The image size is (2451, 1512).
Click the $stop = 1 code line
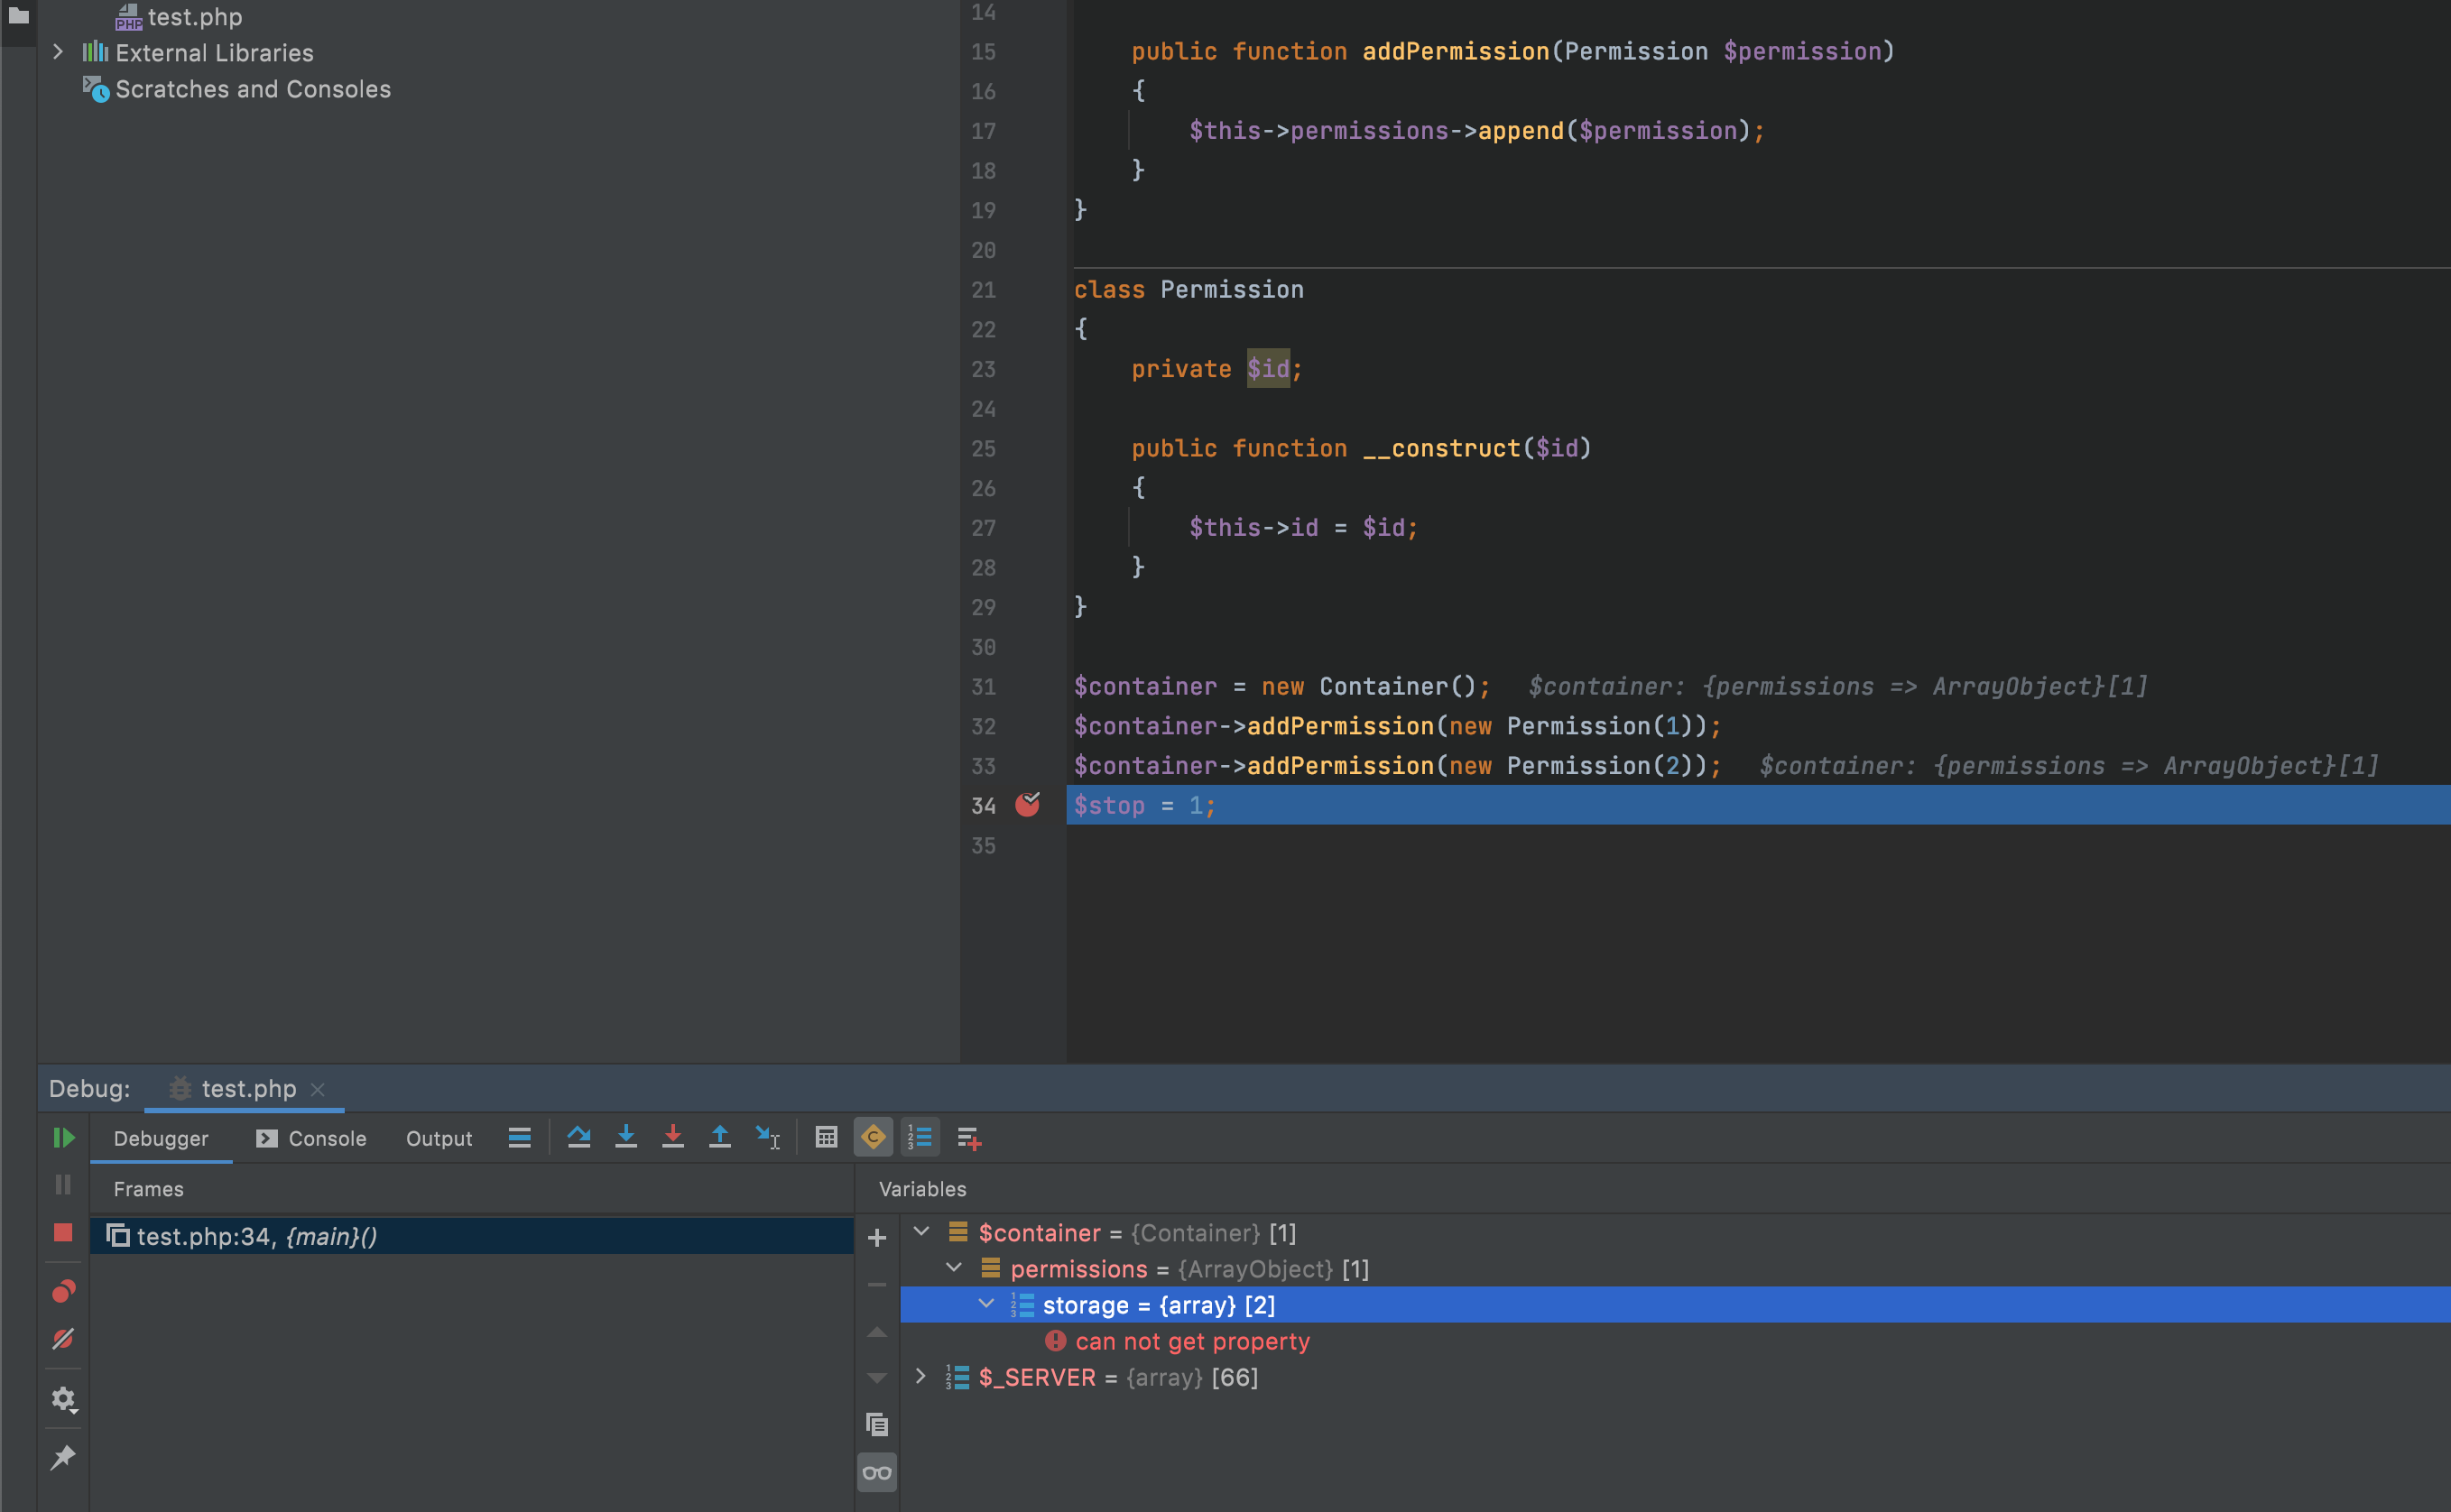point(1144,806)
